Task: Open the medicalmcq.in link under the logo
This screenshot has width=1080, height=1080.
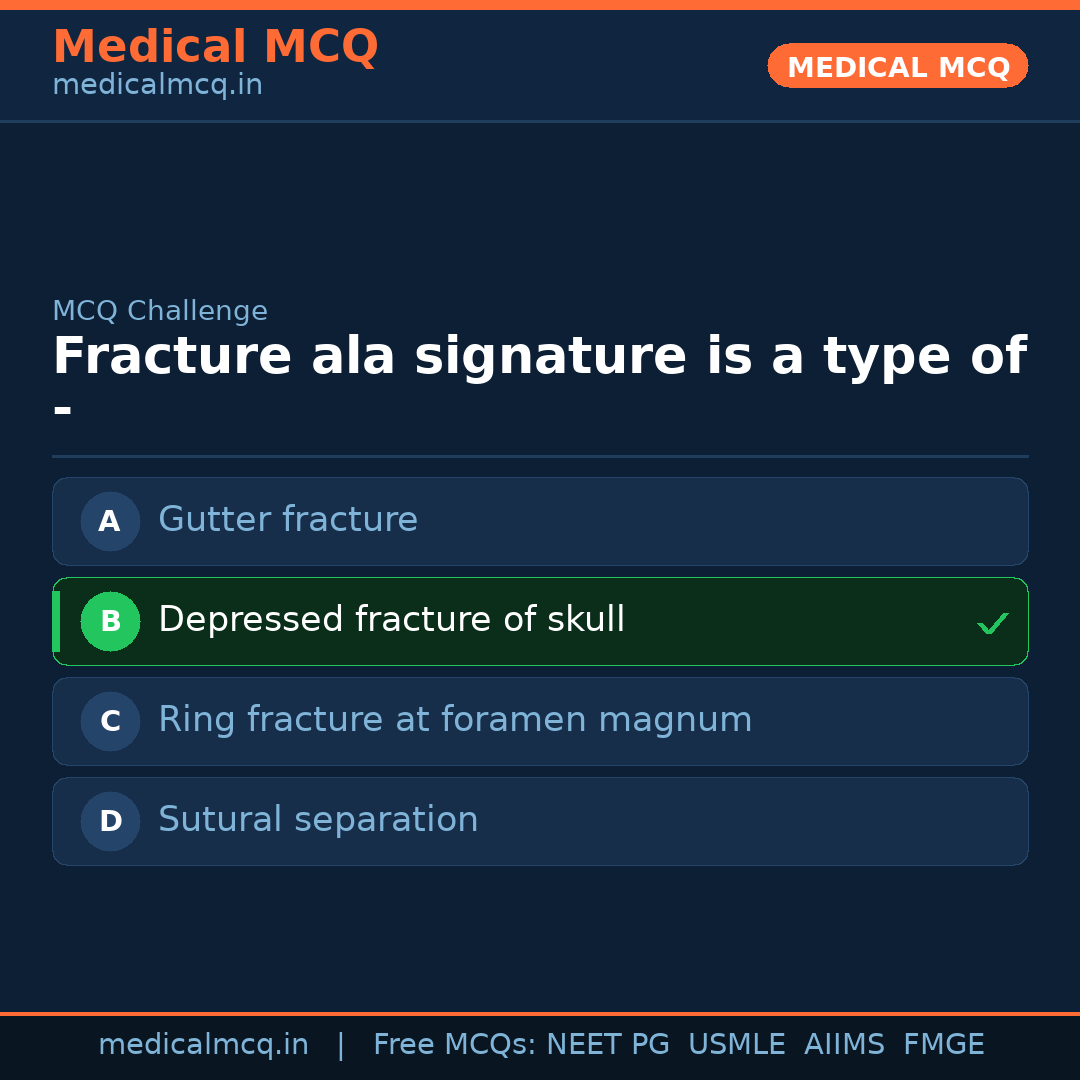Action: pos(157,84)
